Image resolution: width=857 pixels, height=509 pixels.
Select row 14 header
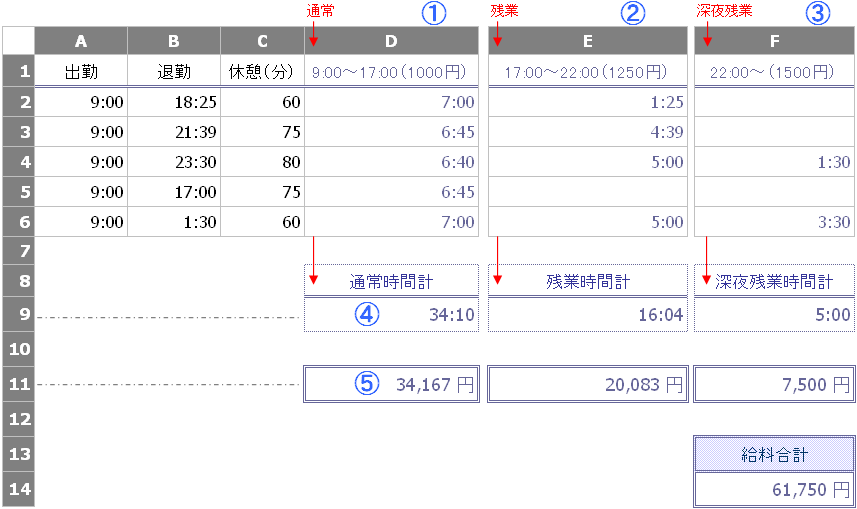coord(19,489)
